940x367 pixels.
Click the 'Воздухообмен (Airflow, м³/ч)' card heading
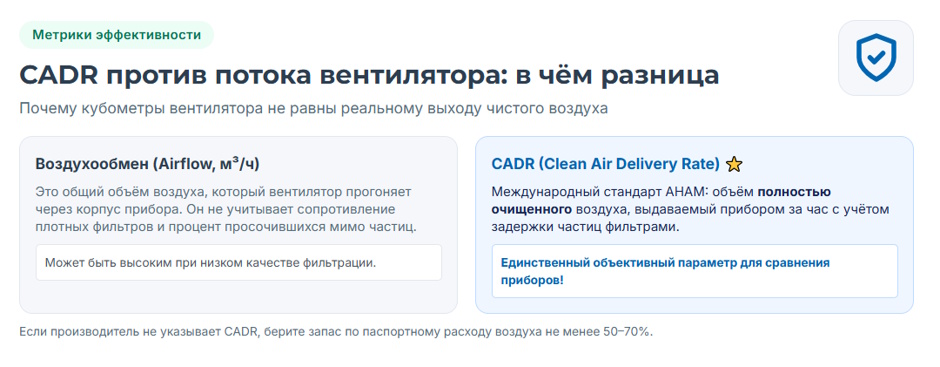coord(147,164)
